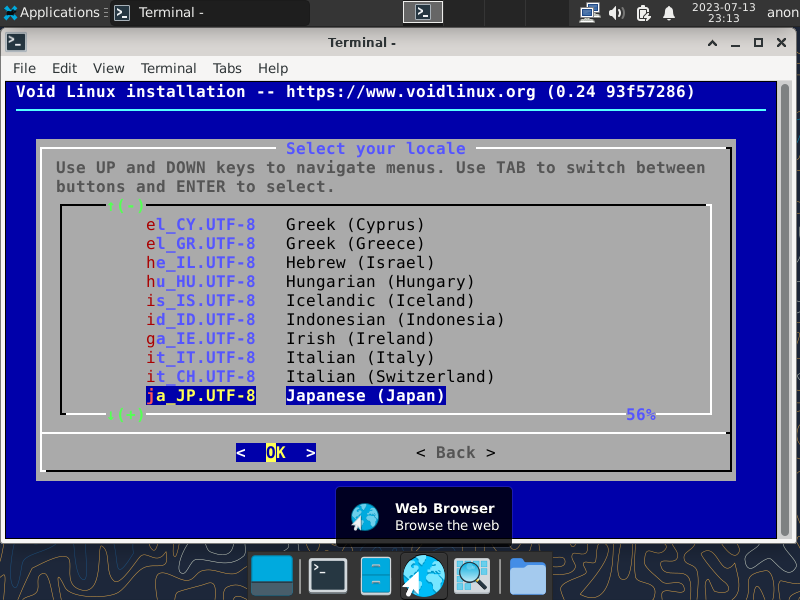Click the volume speaker tray icon
Screen dimensions: 800x600
click(x=616, y=12)
